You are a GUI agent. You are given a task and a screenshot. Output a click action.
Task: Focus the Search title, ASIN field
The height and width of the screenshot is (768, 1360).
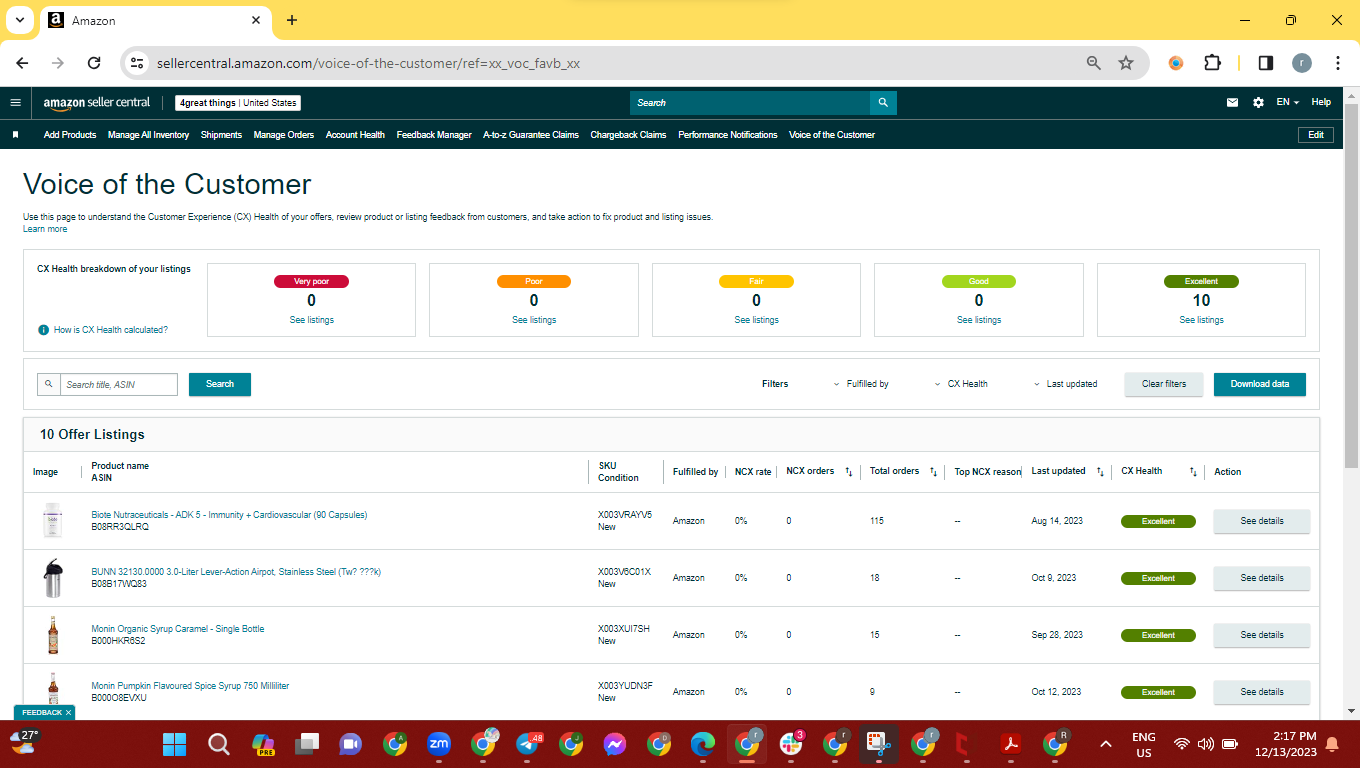click(x=119, y=385)
